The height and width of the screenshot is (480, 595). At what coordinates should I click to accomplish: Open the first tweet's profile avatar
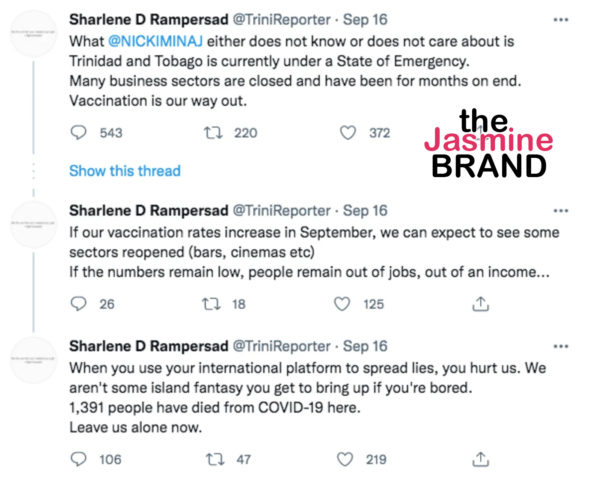(x=33, y=33)
